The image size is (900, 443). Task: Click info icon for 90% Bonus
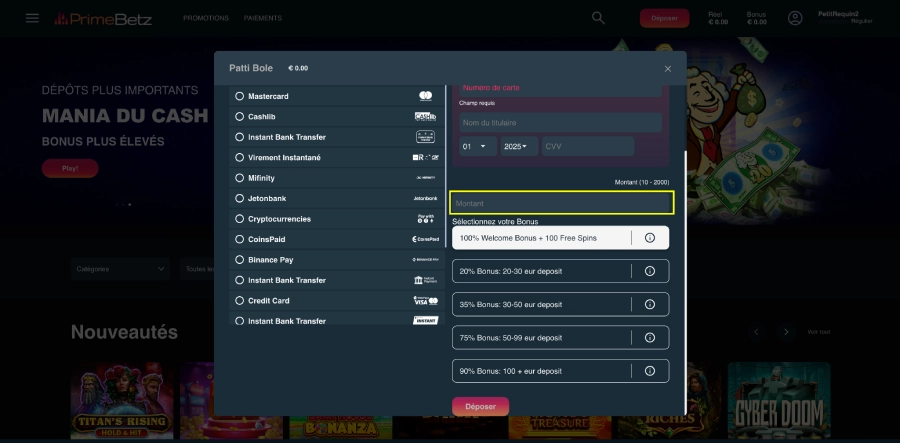click(x=649, y=370)
